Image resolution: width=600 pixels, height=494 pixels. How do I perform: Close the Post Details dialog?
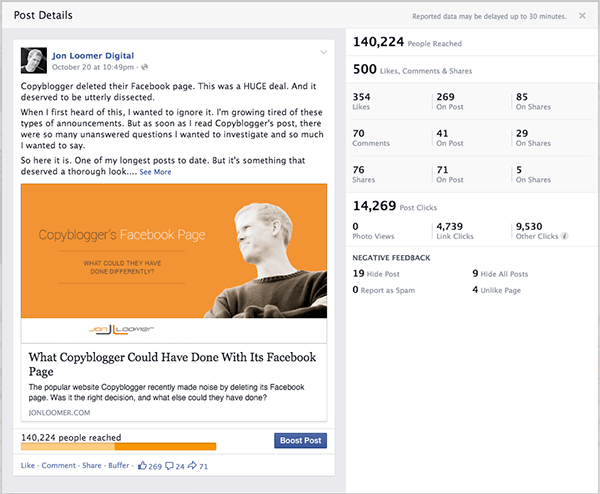point(583,16)
